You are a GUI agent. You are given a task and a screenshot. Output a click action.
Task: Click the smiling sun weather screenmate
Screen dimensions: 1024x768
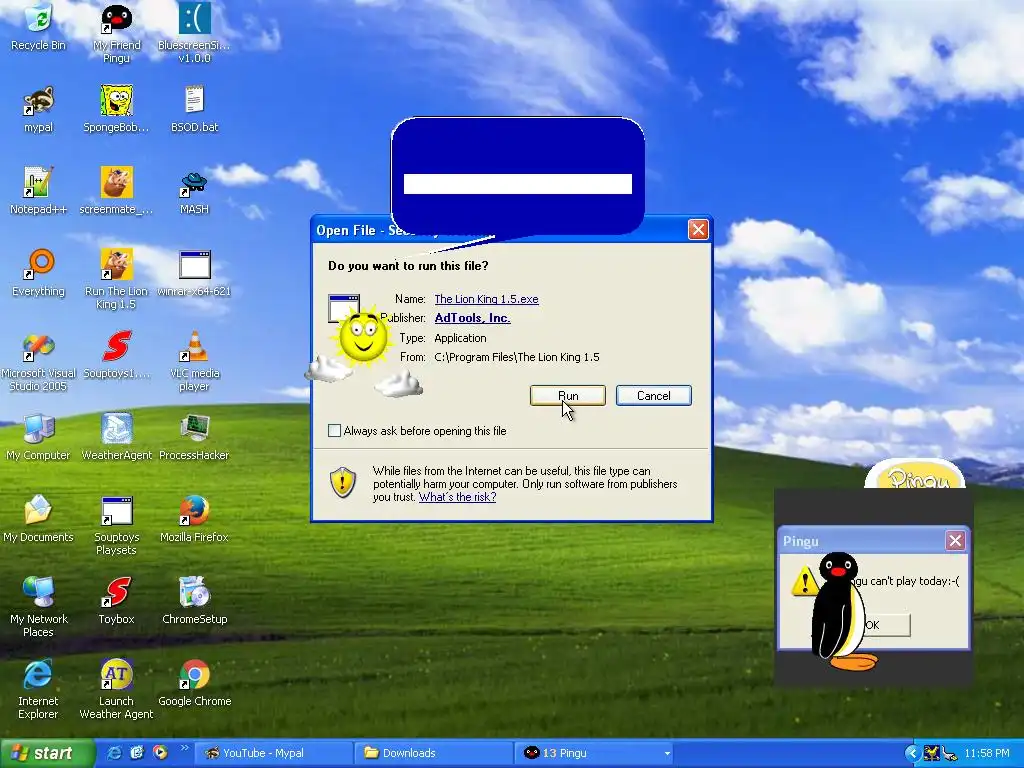[x=363, y=337]
